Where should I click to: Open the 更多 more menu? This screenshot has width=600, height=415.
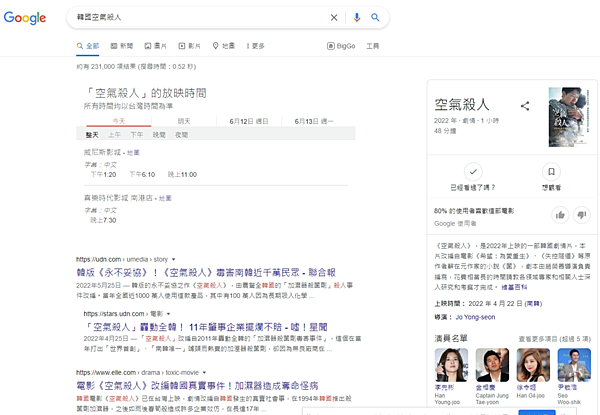point(256,46)
